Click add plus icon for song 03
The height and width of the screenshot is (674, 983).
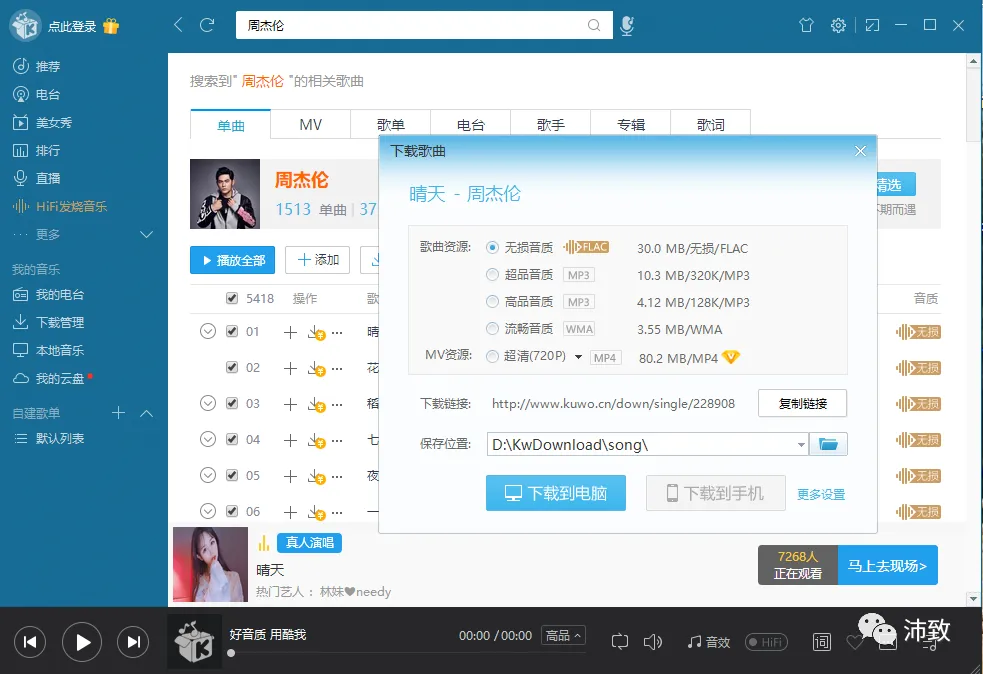click(x=290, y=404)
